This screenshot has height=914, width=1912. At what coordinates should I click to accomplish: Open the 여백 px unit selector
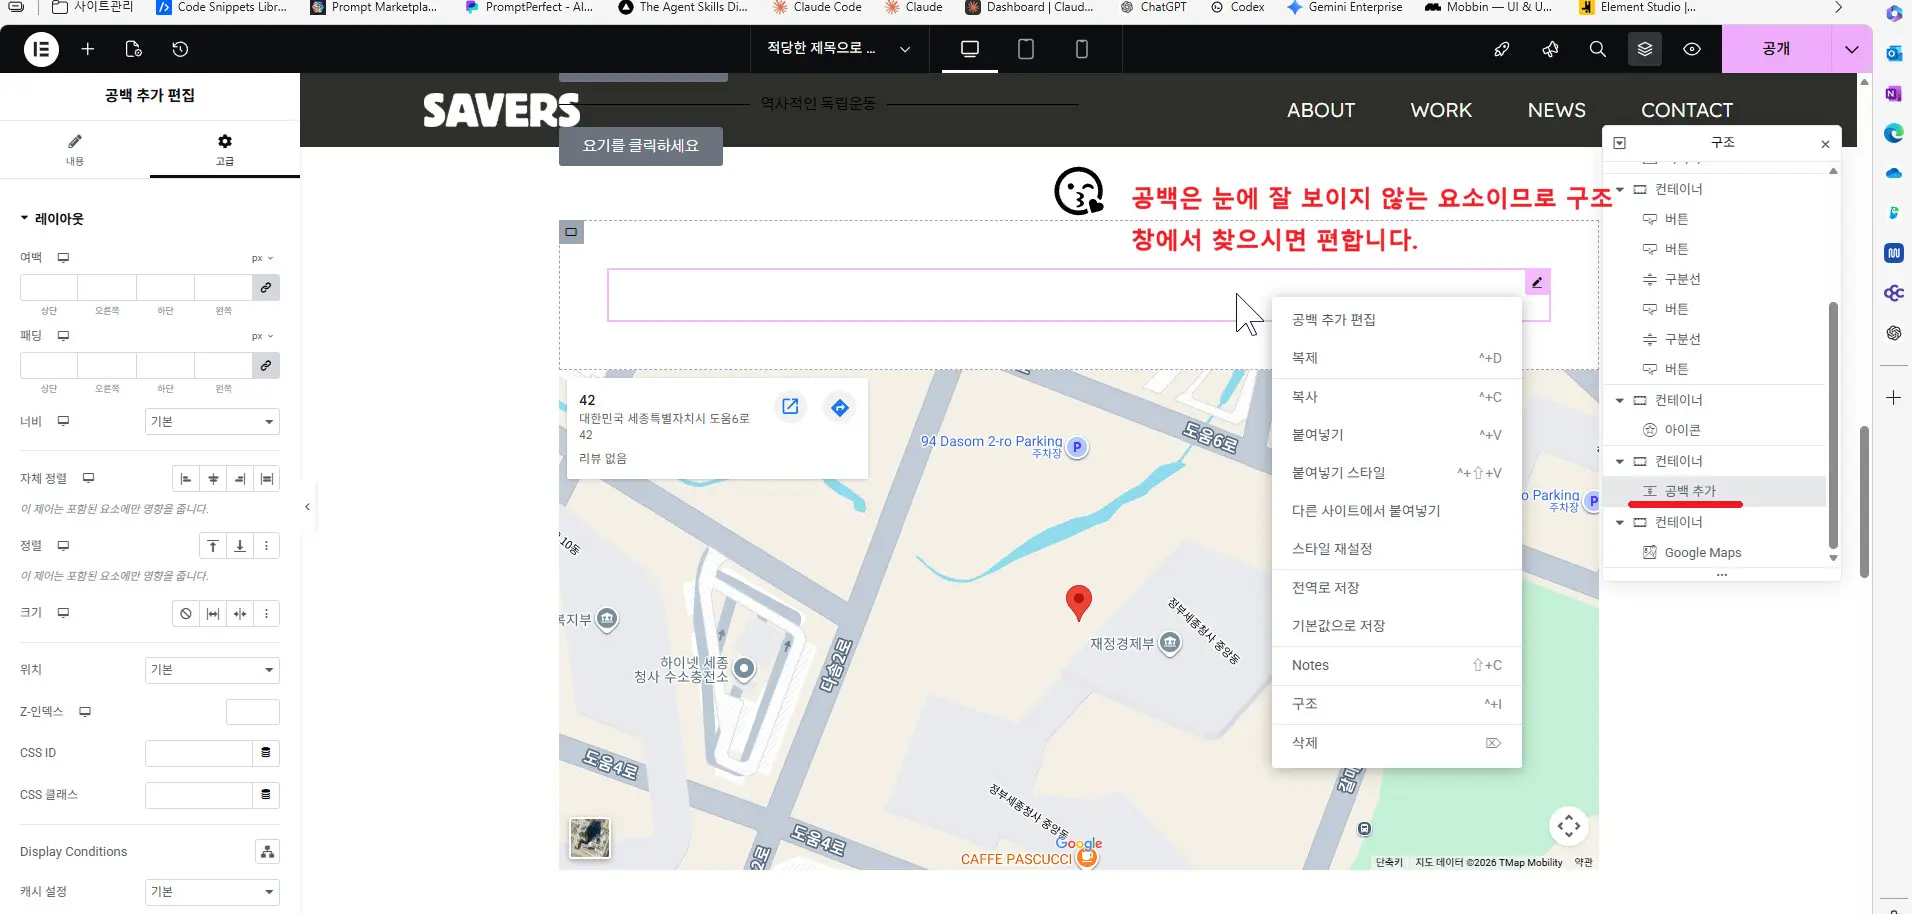(x=262, y=258)
